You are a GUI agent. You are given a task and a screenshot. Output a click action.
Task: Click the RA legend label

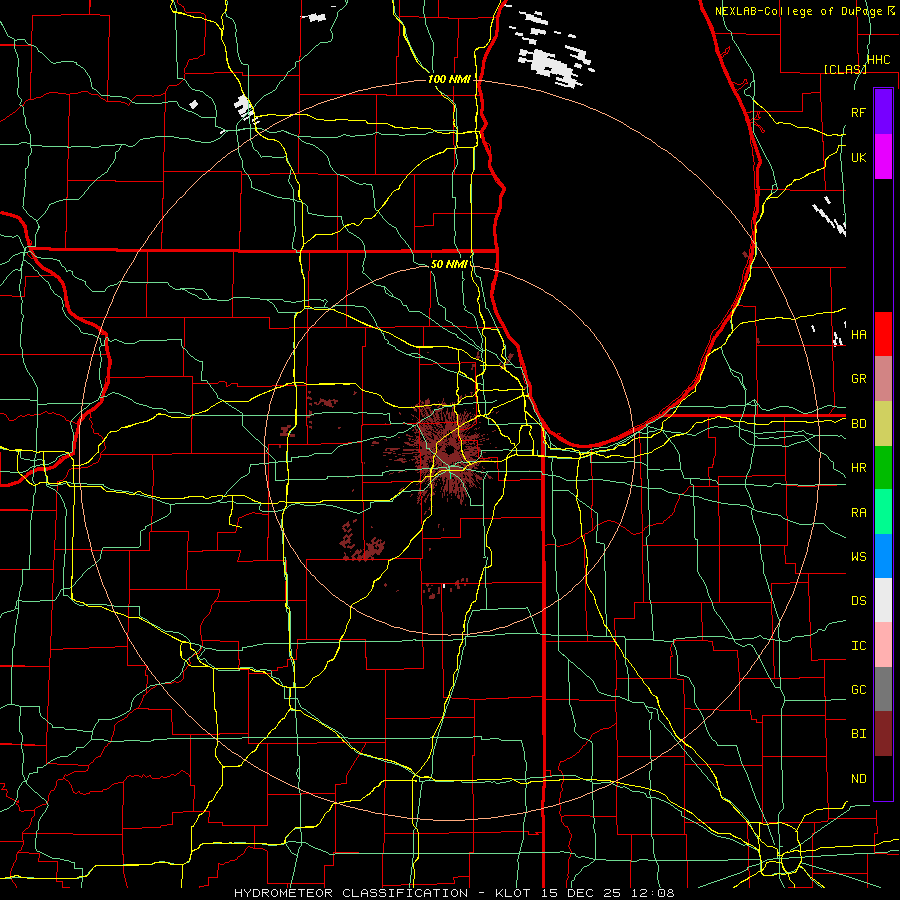coord(858,513)
